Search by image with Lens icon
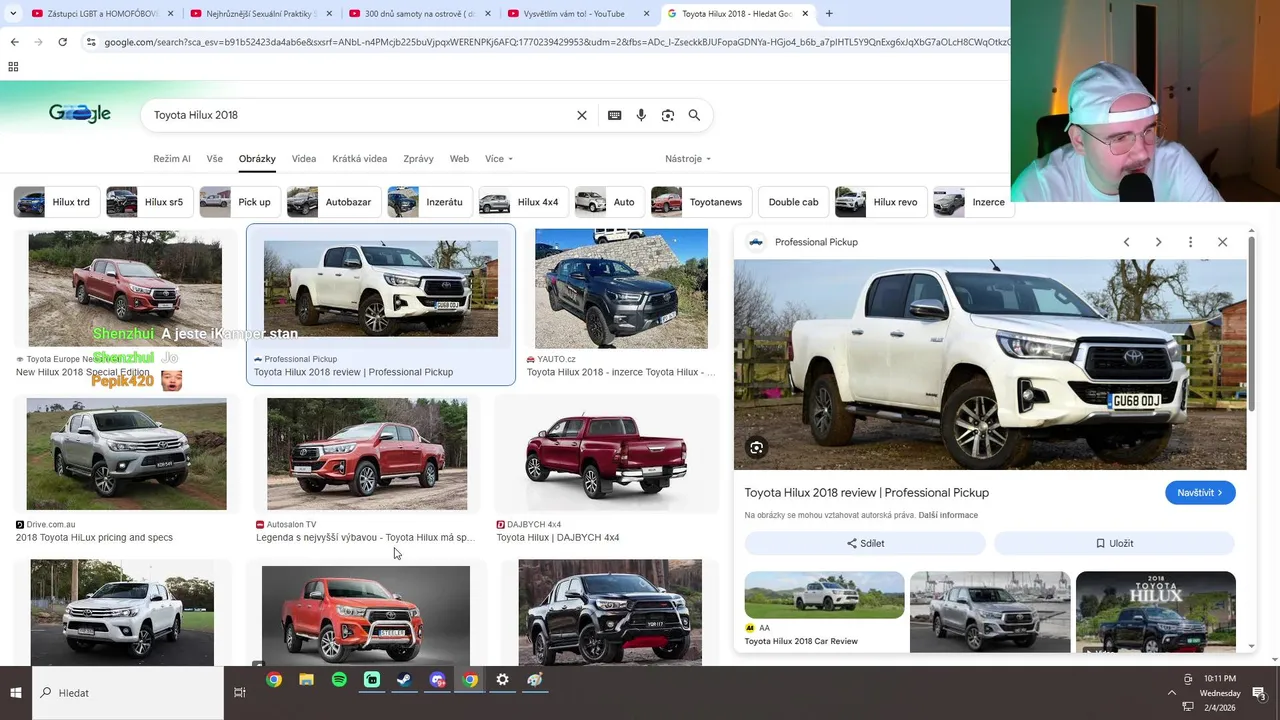The width and height of the screenshot is (1280, 720). (668, 115)
